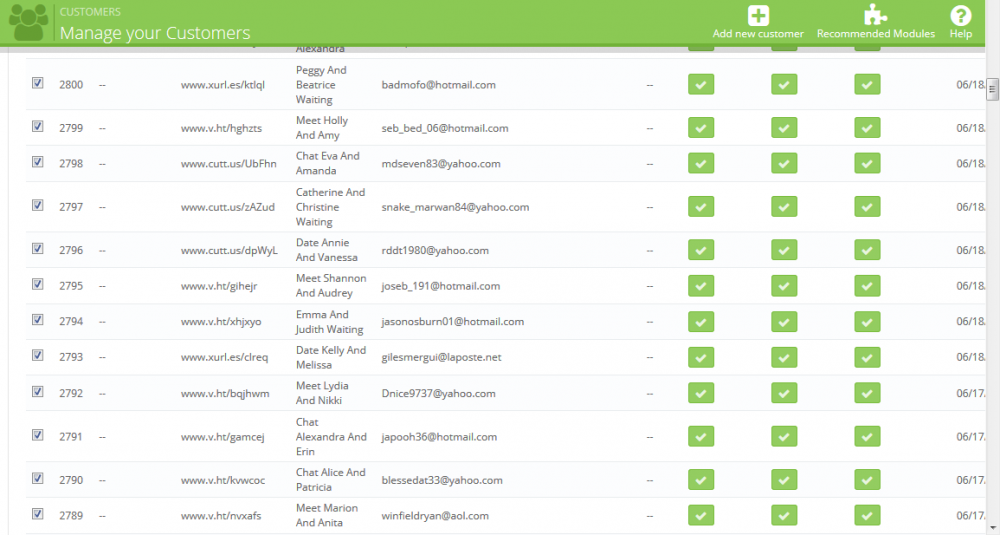Screen dimensions: 1000x535
Task: Uncheck selection box for customer 2791
Action: pyautogui.click(x=38, y=435)
